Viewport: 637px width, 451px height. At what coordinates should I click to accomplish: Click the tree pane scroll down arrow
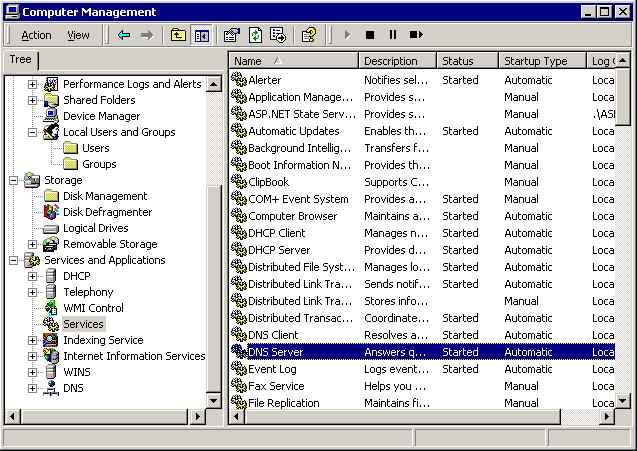pyautogui.click(x=214, y=401)
